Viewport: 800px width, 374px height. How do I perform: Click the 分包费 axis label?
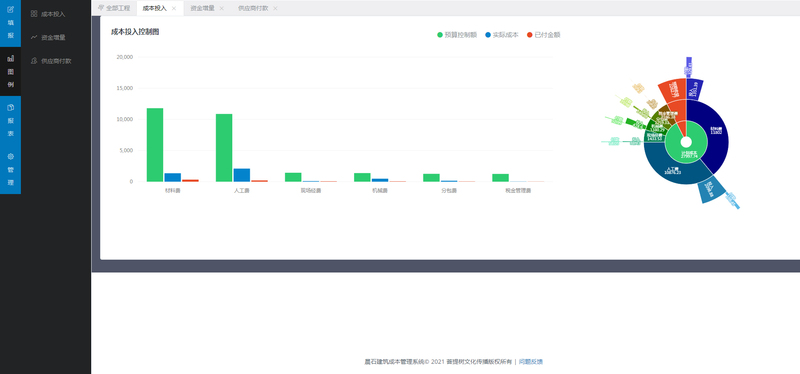(x=449, y=191)
